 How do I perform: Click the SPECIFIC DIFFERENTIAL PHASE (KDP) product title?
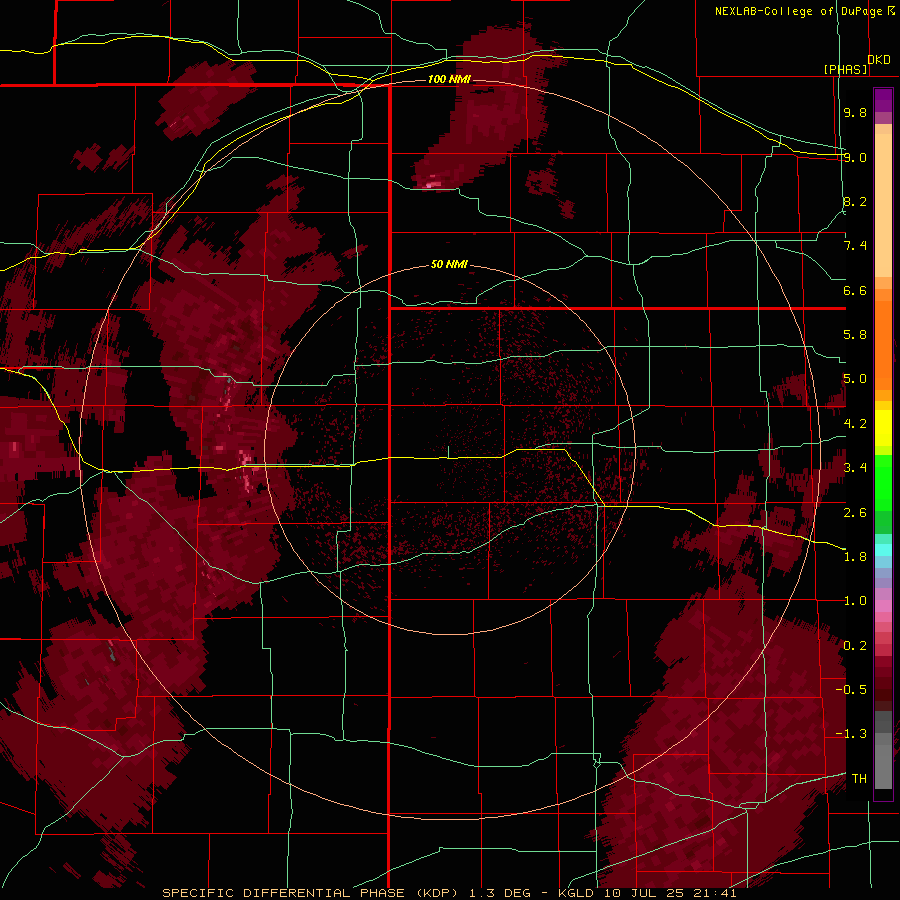coord(312,893)
